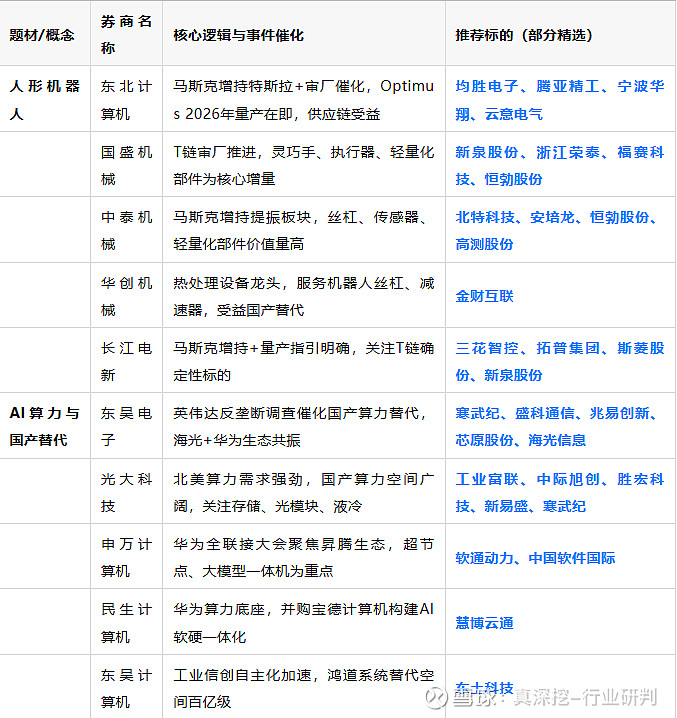677x718 pixels.
Task: Click 寒武纪 in the 光大科技 row
Action: coord(564,506)
